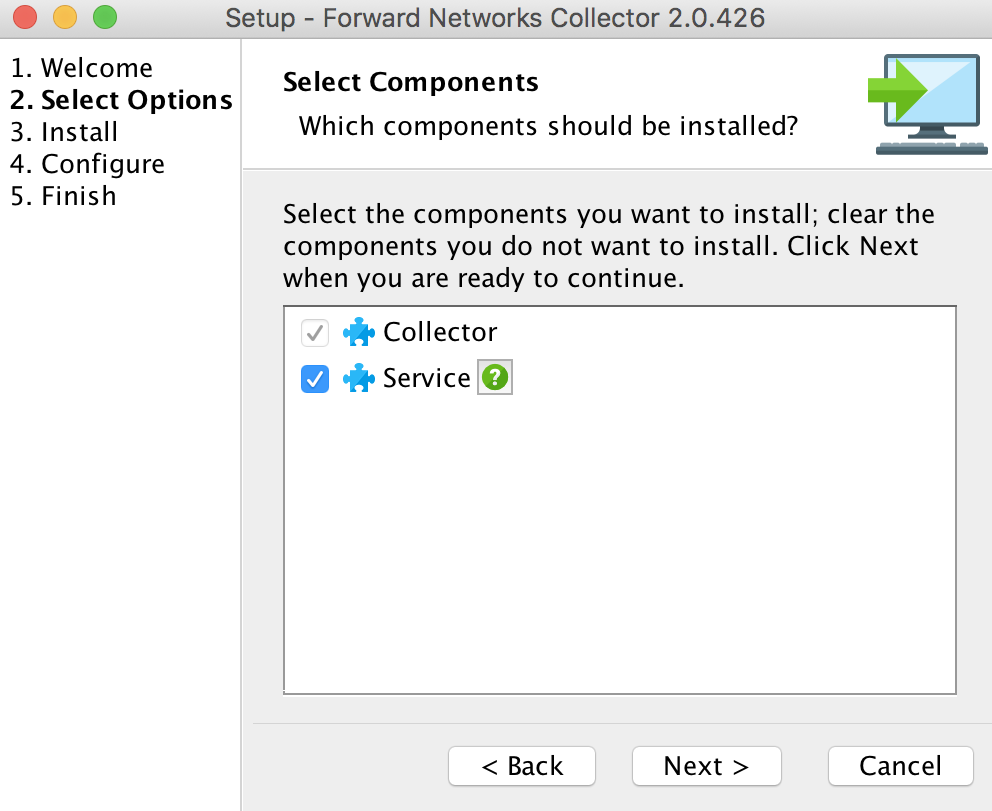Click the Back button
This screenshot has height=811, width=992.
pos(521,765)
